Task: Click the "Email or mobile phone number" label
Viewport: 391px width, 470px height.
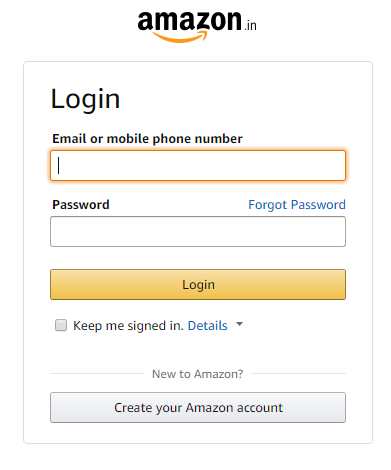Action: click(147, 139)
